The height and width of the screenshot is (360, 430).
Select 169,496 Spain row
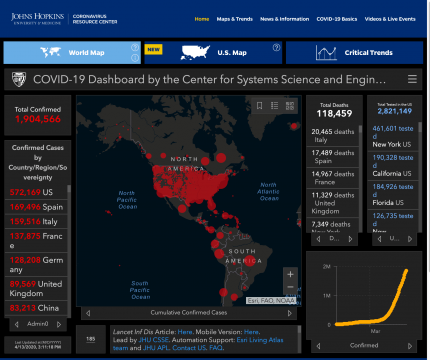coord(36,207)
